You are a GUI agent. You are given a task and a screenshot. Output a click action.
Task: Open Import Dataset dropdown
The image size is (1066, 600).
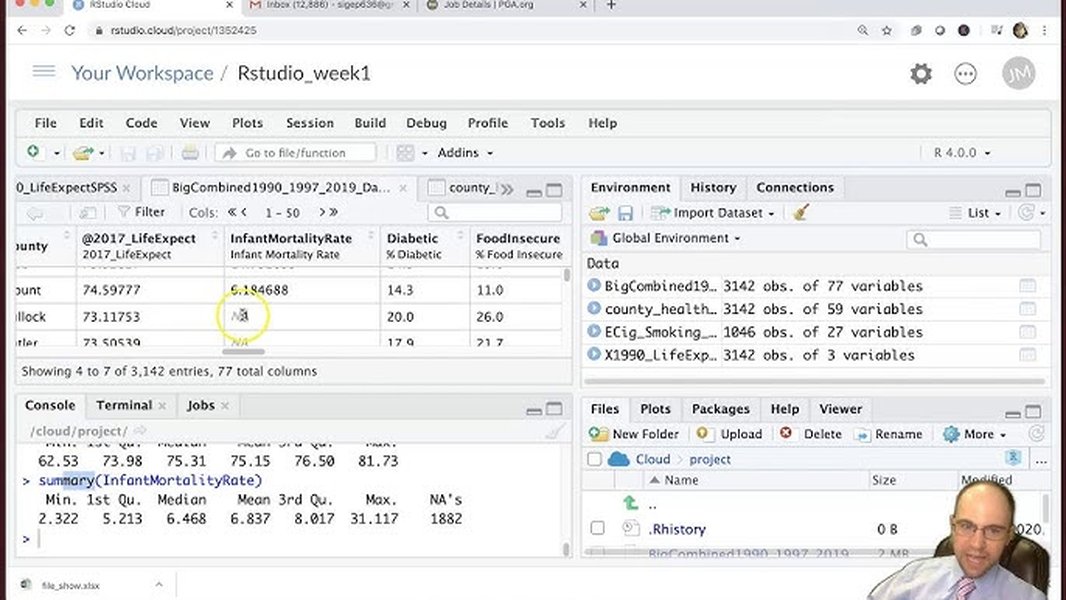point(712,213)
